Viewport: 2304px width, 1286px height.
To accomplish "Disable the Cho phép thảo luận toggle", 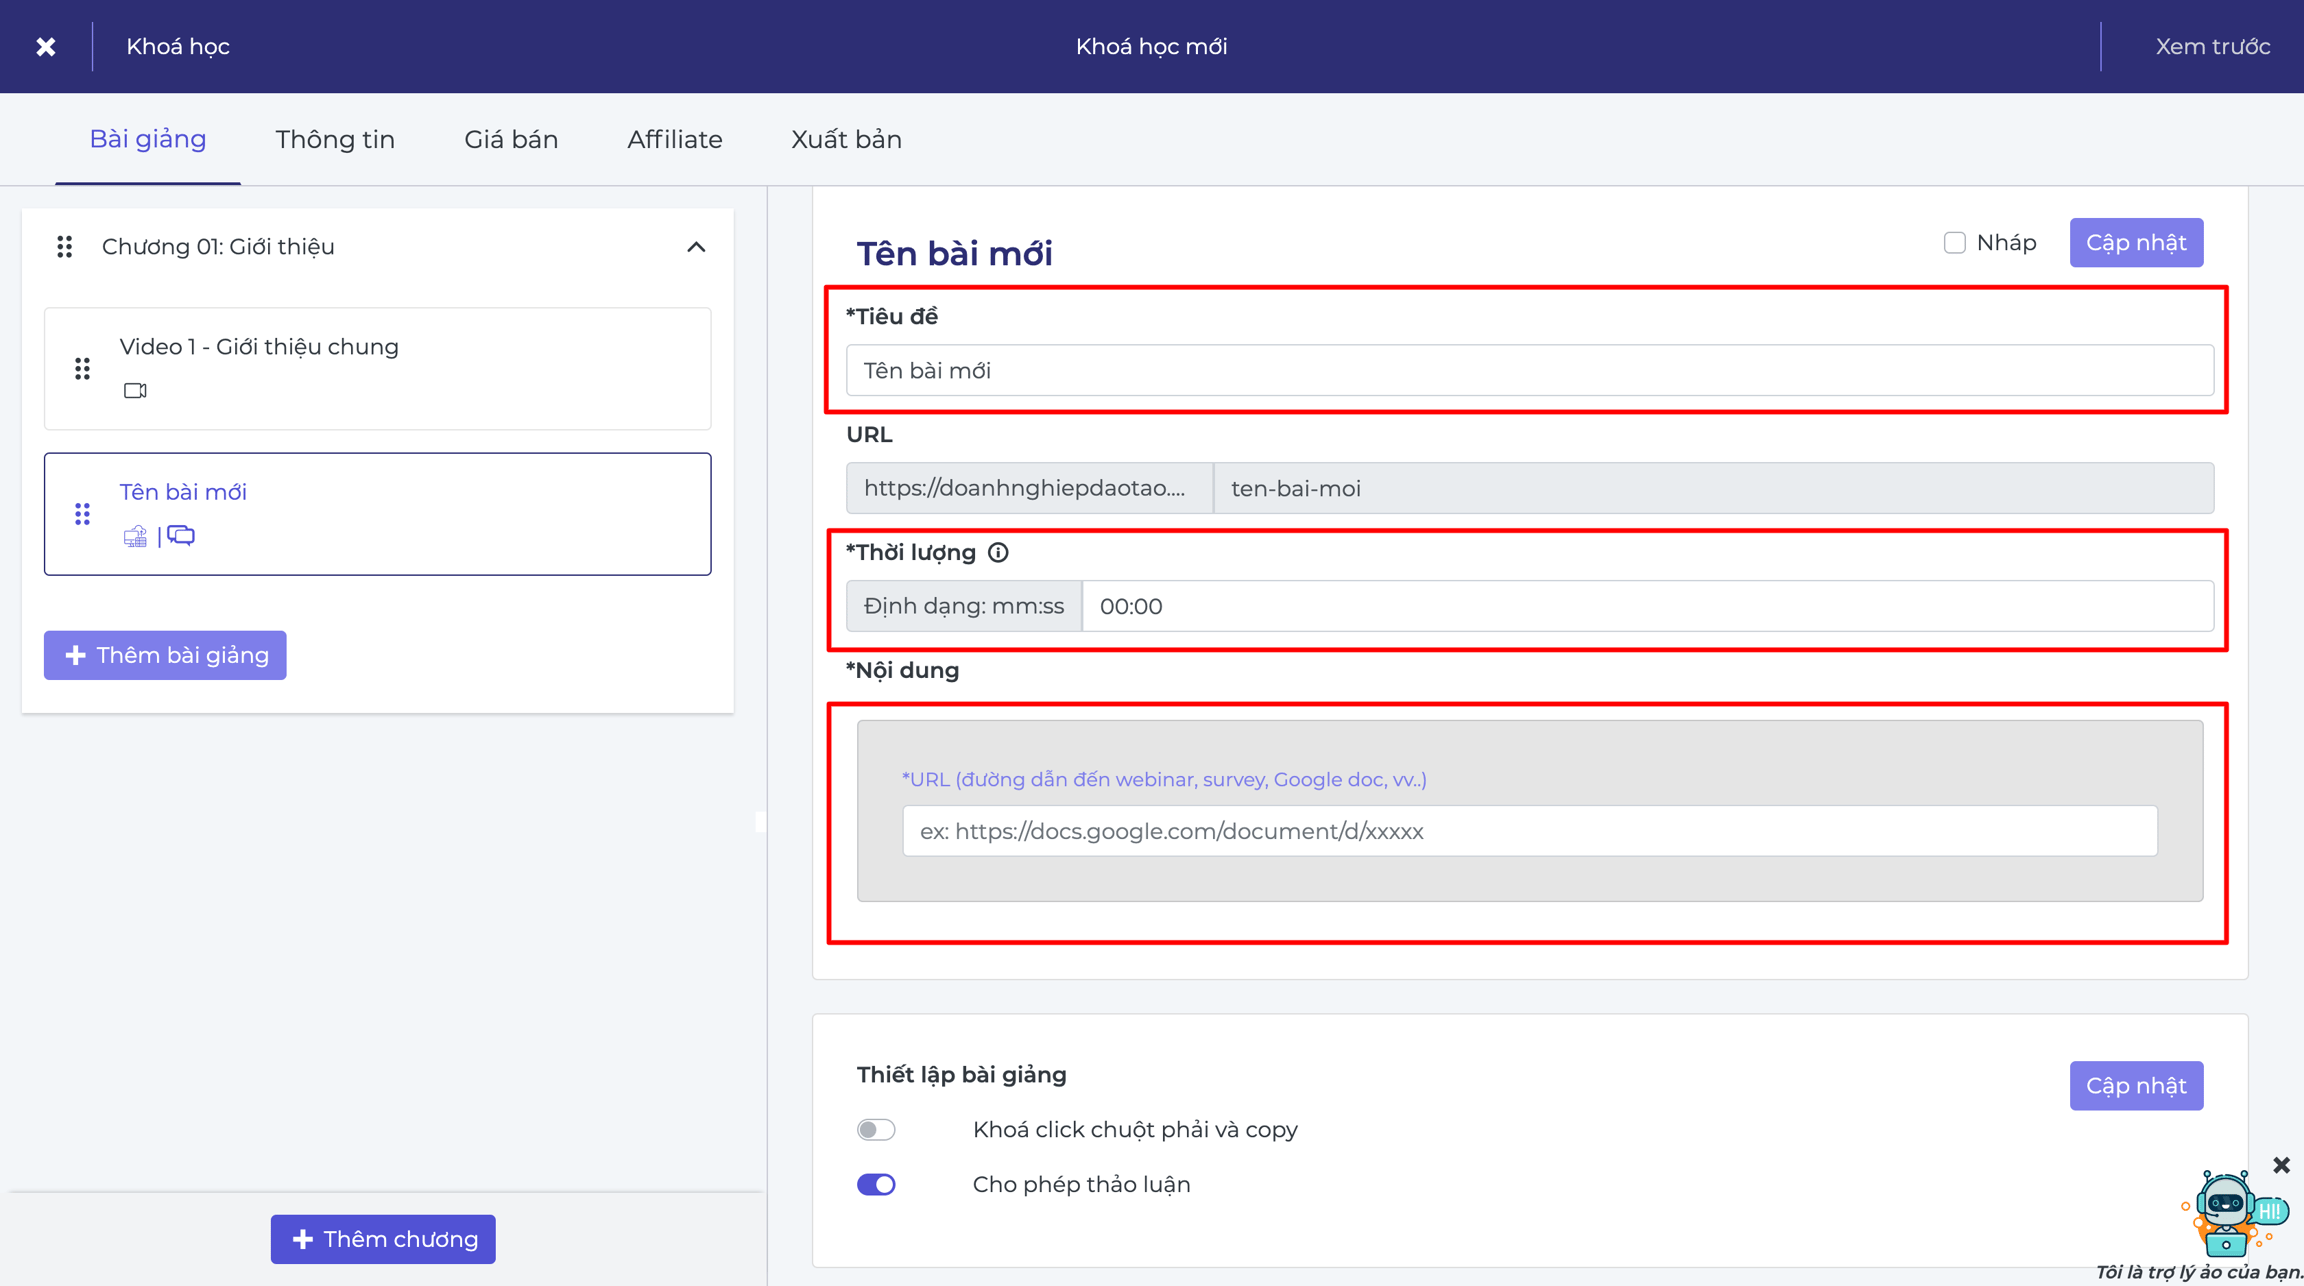I will 876,1184.
